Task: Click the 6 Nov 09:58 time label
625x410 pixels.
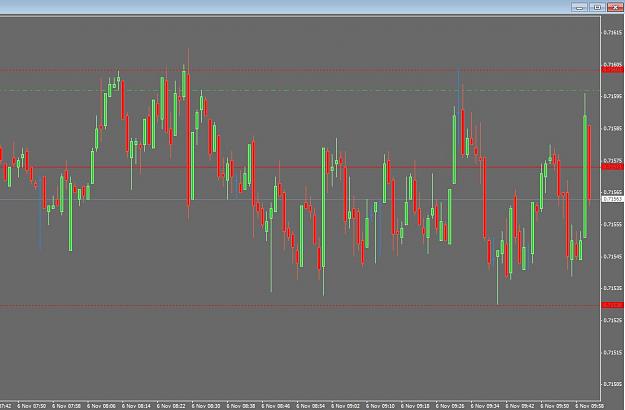Action: point(590,406)
